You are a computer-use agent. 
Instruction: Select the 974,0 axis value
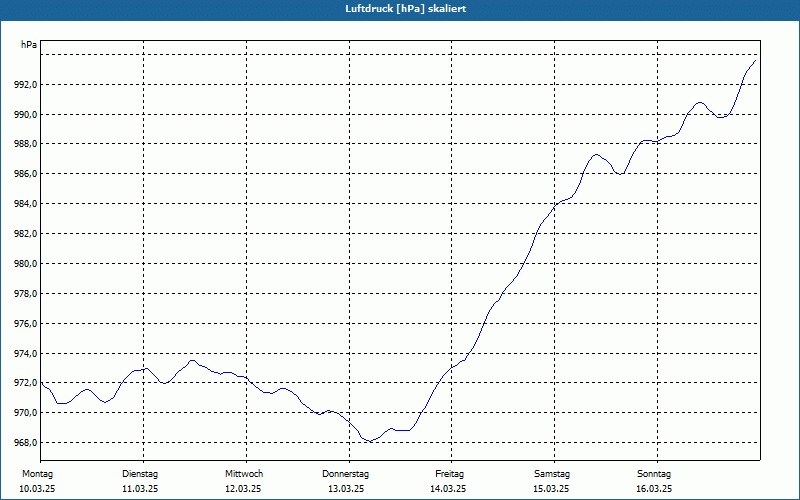(x=25, y=354)
